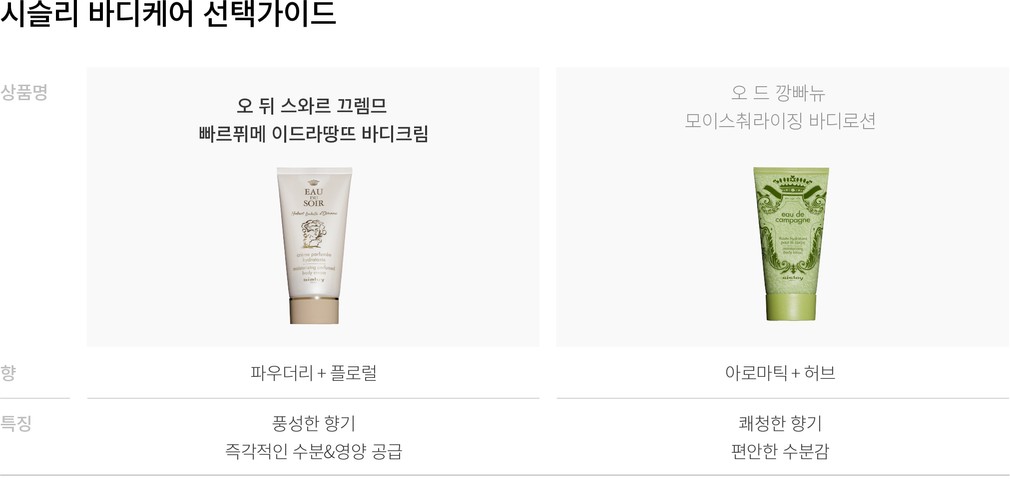
Task: Click the 파우더리 + 플로럴 scent cell
Action: (314, 373)
